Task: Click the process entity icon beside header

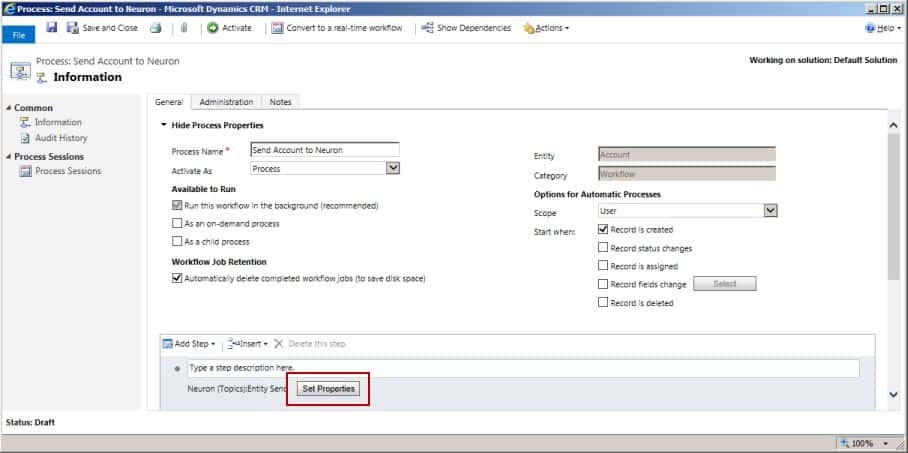Action: (20, 71)
